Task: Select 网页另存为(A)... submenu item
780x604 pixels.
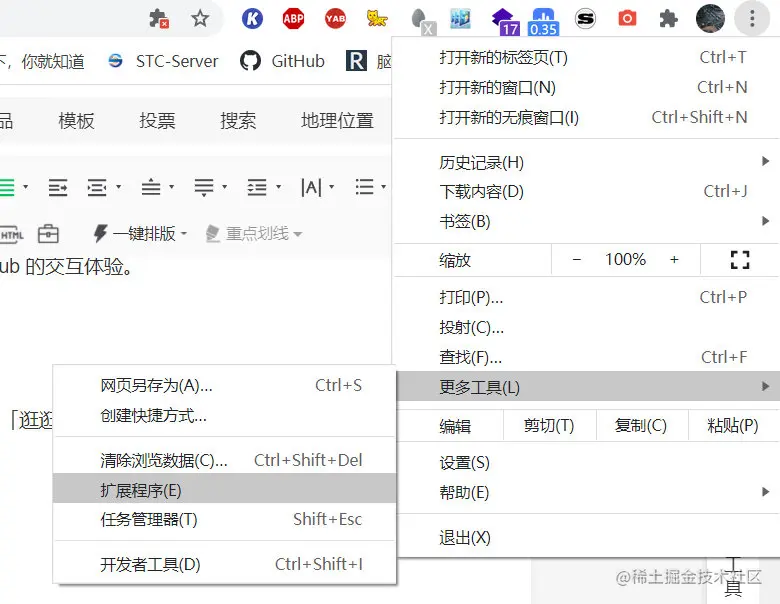Action: click(224, 386)
